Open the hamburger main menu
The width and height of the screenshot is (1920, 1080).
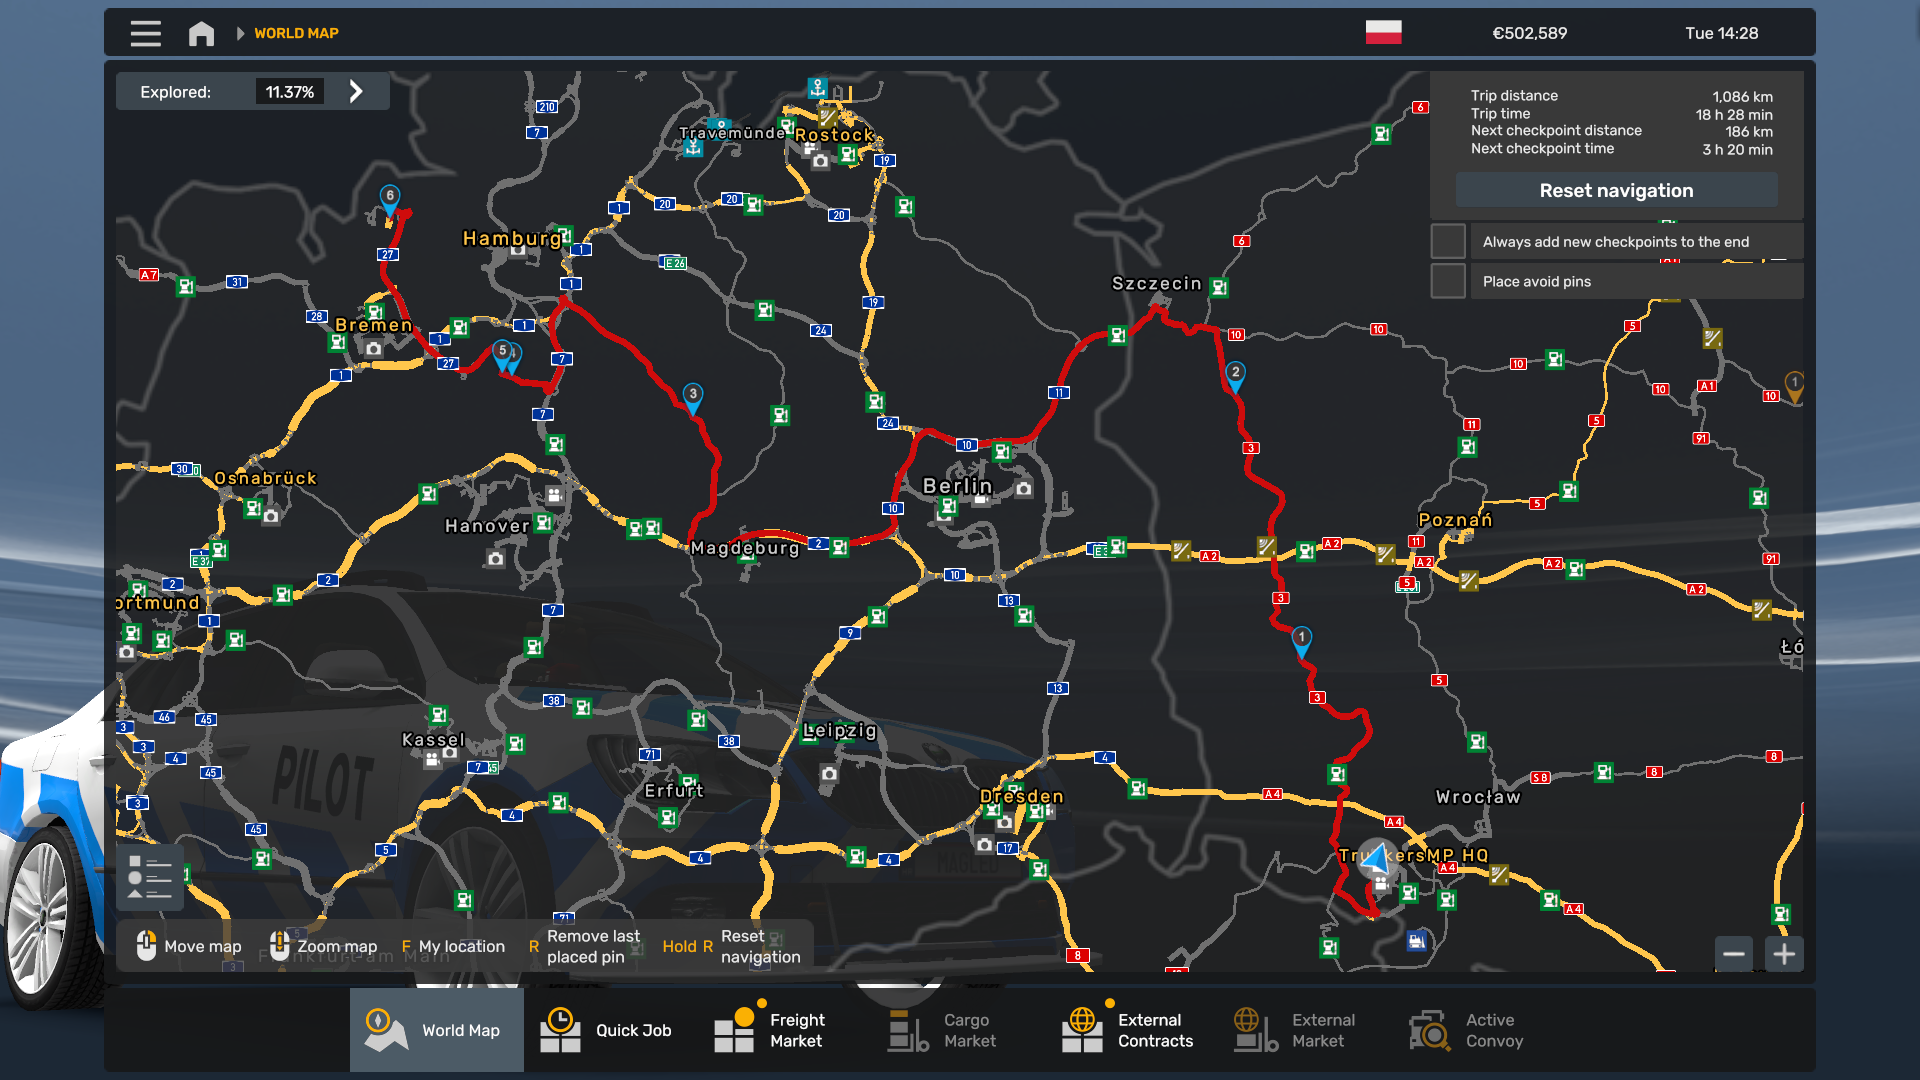click(x=146, y=33)
